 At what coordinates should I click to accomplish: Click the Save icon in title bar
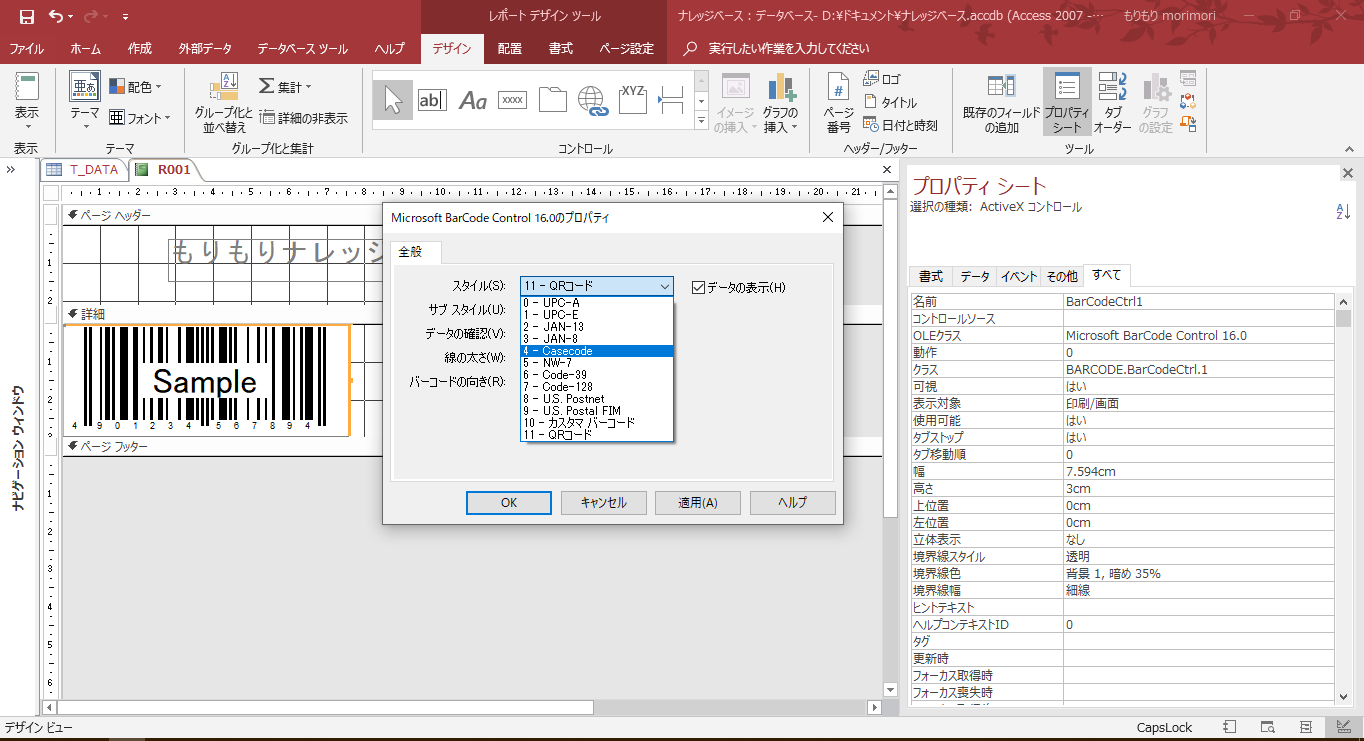(27, 16)
